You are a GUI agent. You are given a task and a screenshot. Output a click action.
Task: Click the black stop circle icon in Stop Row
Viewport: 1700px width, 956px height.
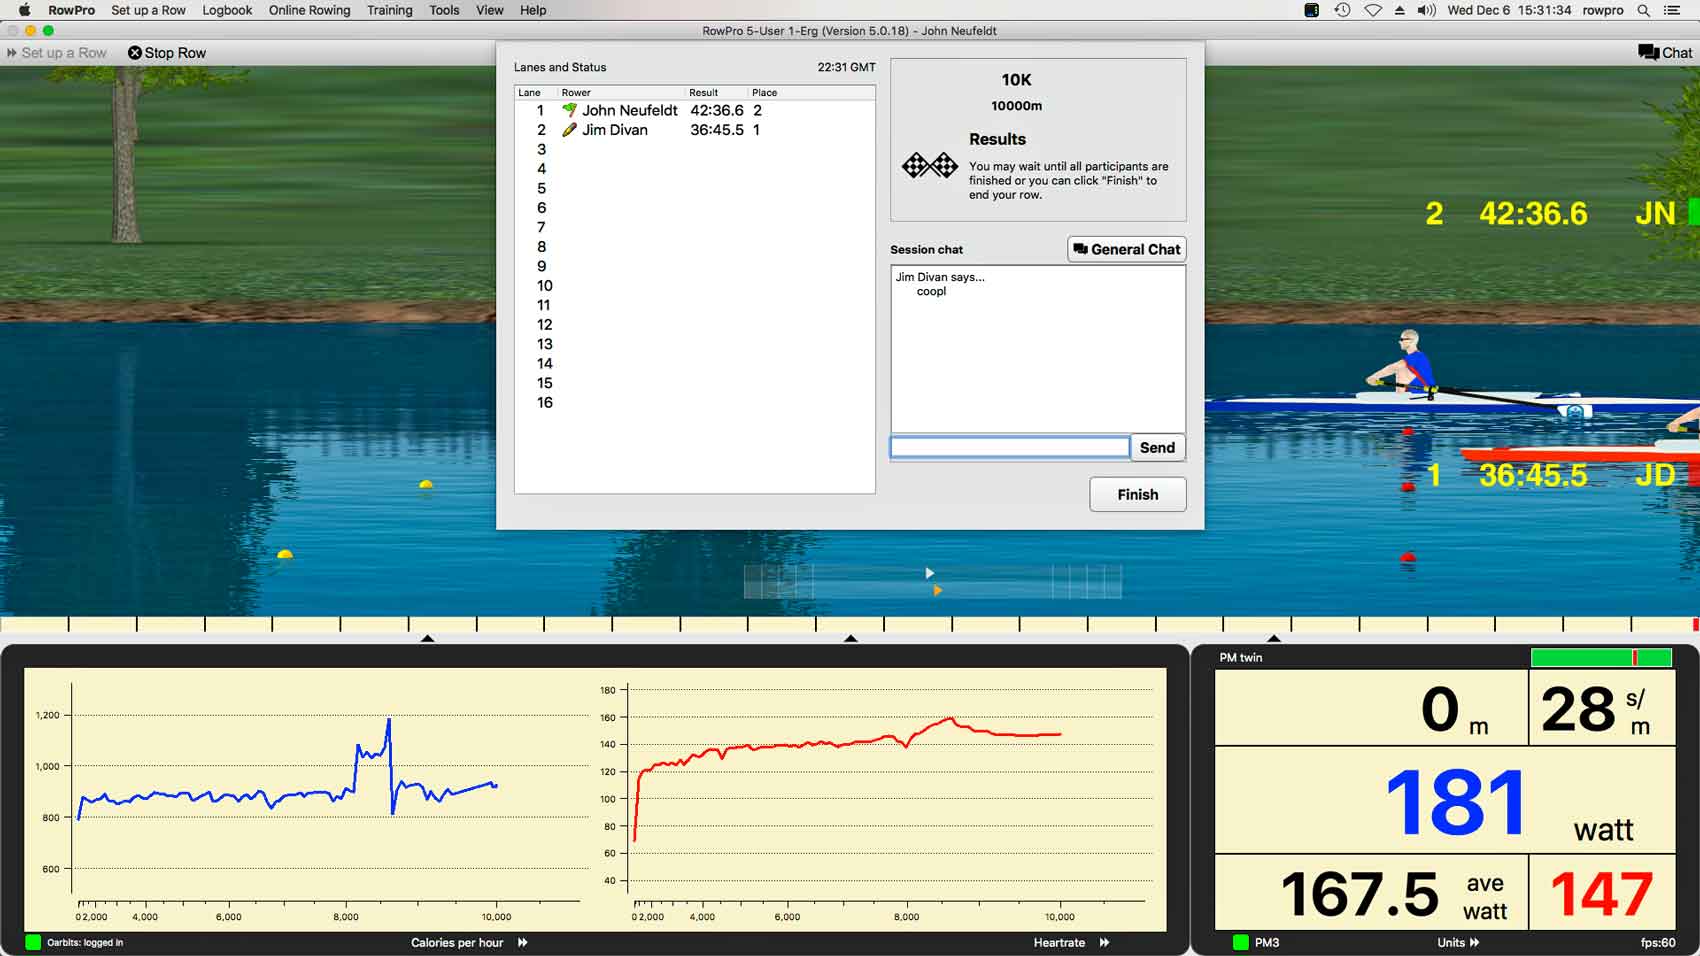click(135, 53)
